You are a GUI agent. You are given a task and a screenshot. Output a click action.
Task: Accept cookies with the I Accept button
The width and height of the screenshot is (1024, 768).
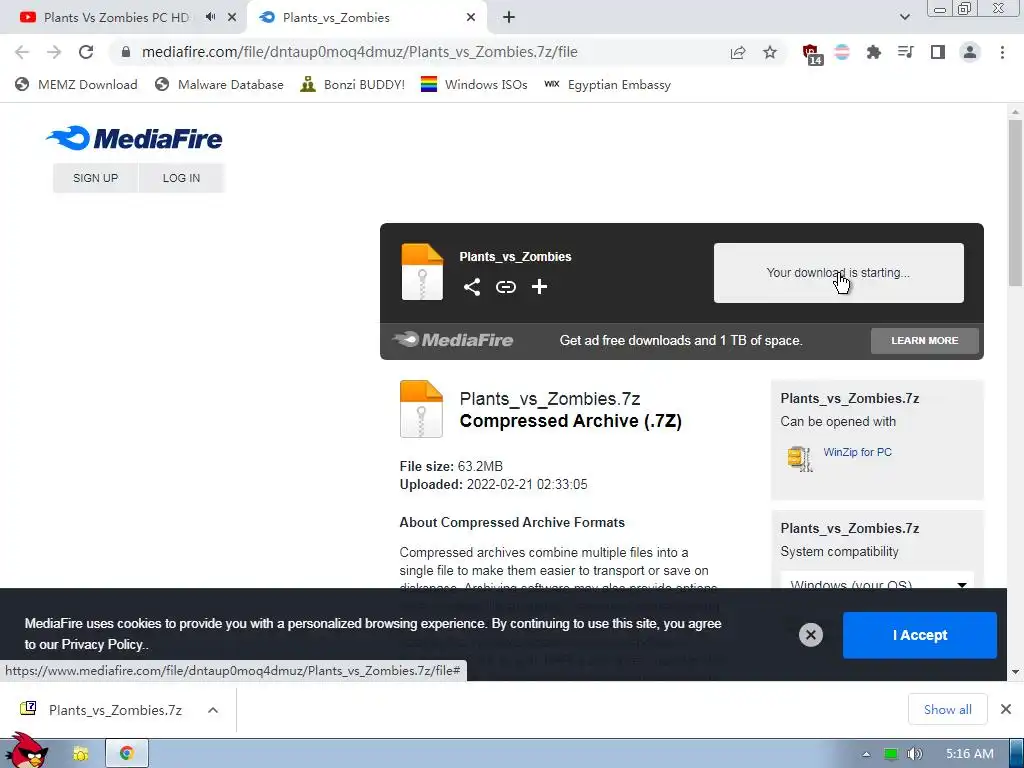point(920,635)
